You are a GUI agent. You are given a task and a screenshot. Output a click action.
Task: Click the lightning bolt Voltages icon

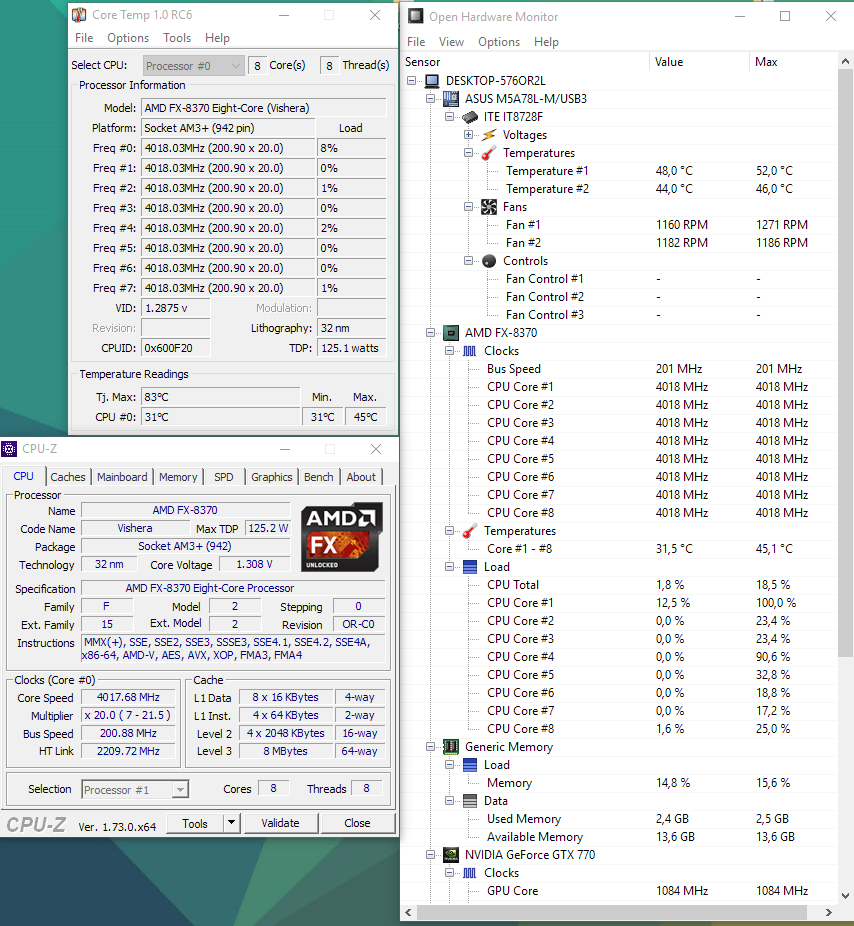pos(488,135)
